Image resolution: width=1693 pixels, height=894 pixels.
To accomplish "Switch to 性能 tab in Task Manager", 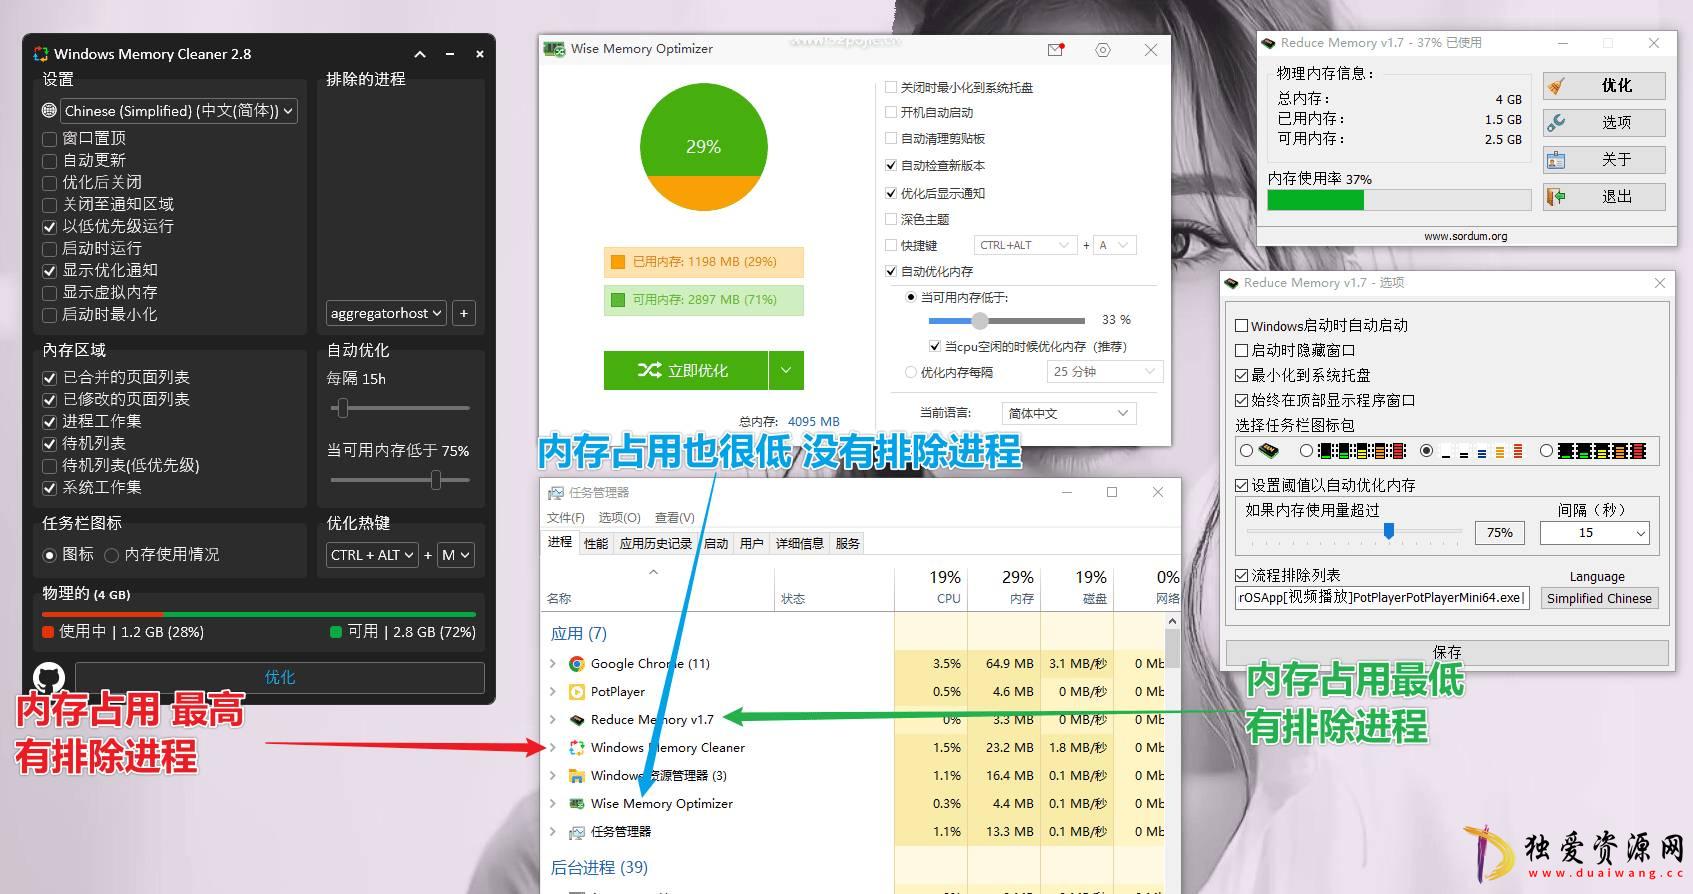I will tap(596, 544).
